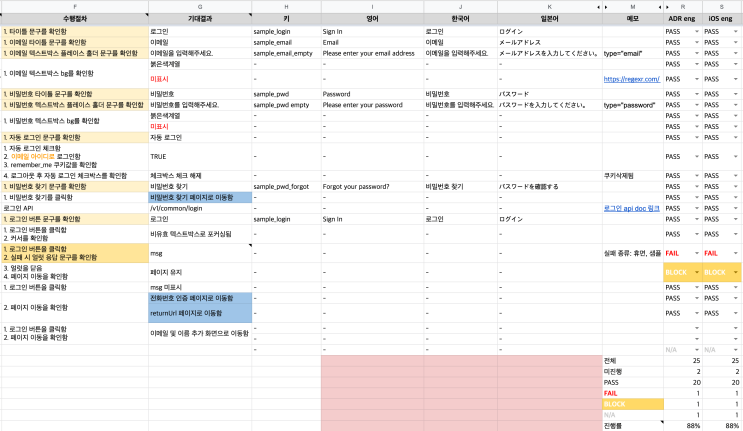Select the 로그인 API procedure cell
The image size is (743, 431).
pos(75,208)
